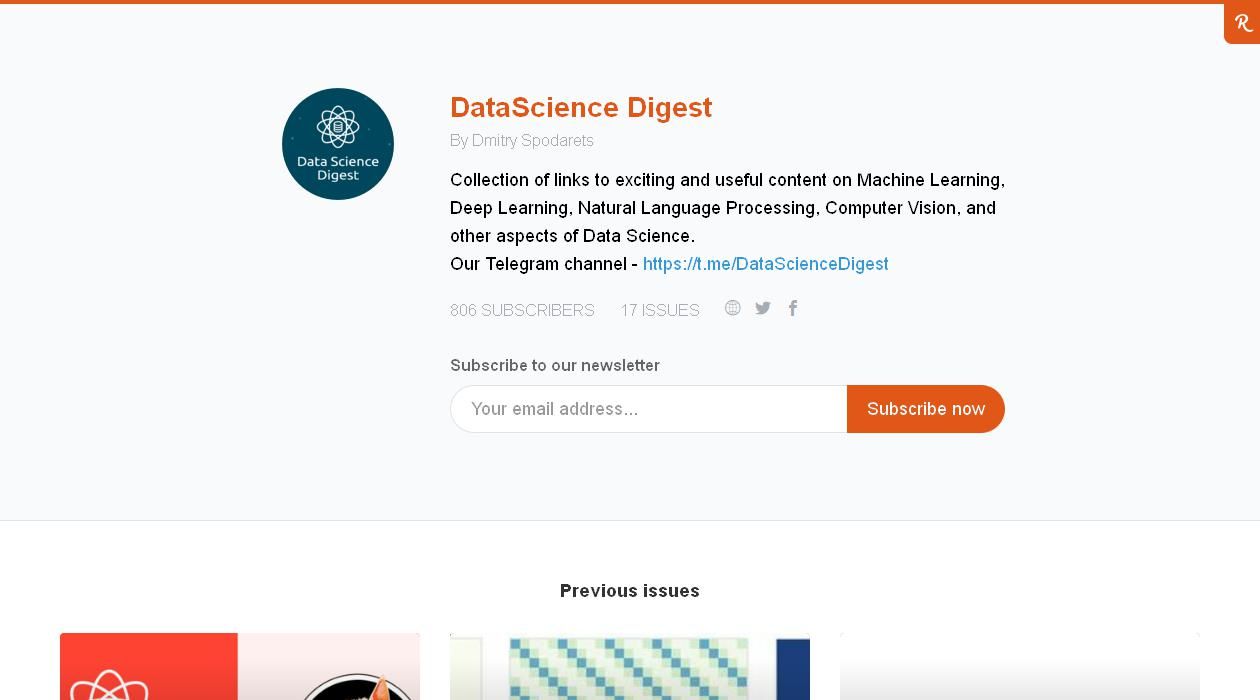Image resolution: width=1260 pixels, height=700 pixels.
Task: Click the orange bar at the page top
Action: [x=600, y=2]
